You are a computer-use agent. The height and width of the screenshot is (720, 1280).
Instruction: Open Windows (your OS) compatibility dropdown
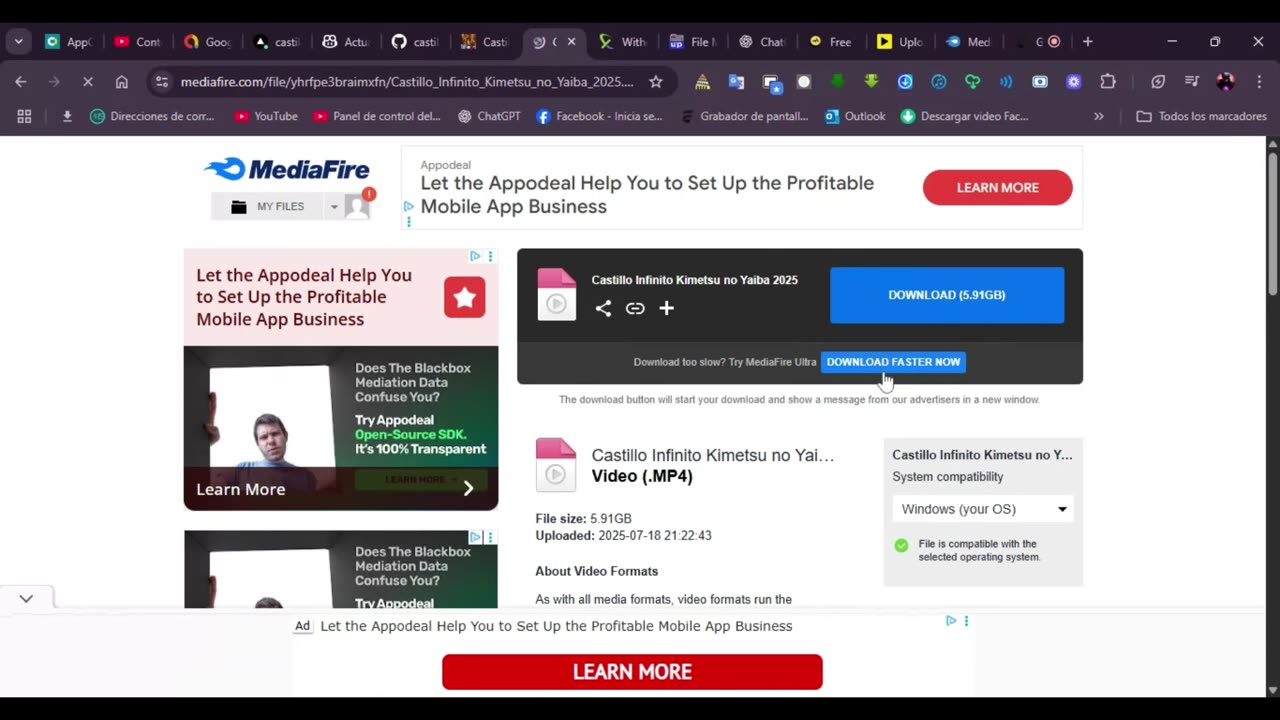tap(983, 509)
